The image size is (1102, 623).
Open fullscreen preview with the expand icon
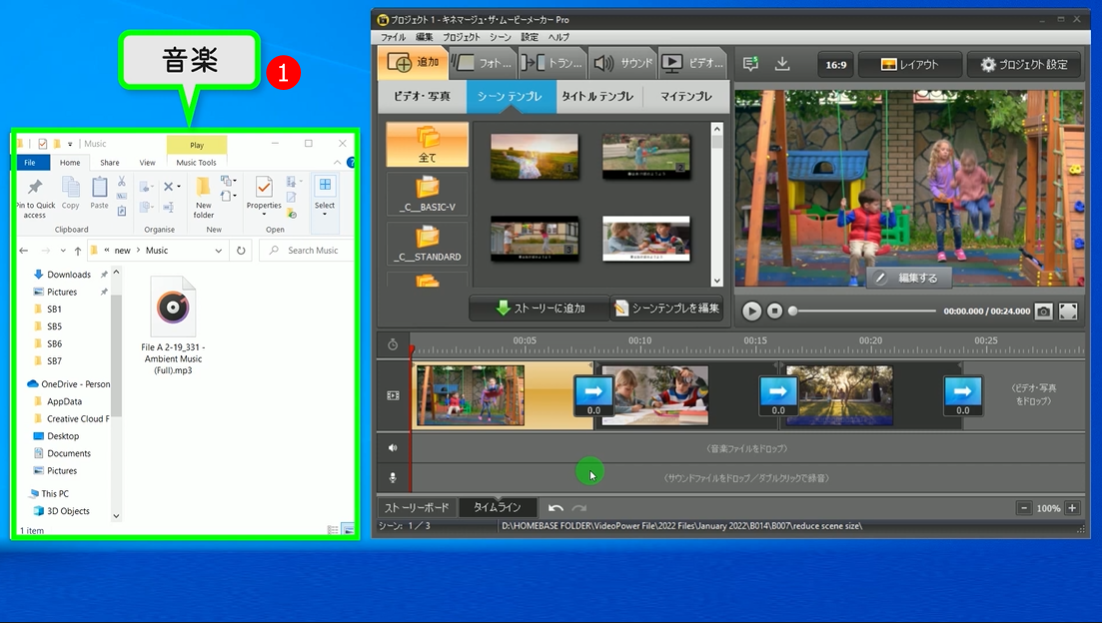[x=1068, y=311]
